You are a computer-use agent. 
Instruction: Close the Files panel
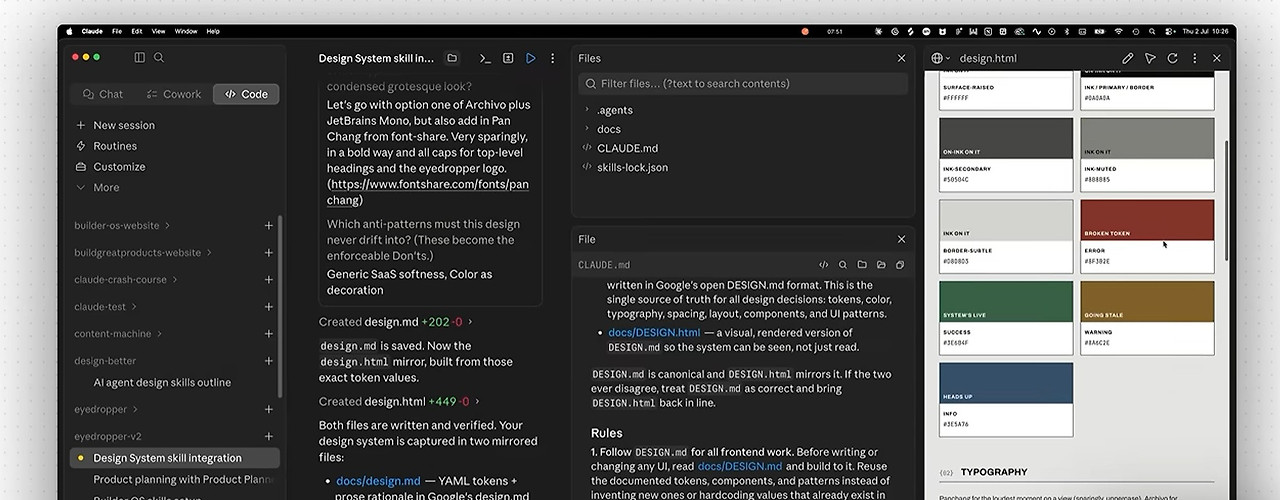pos(901,58)
